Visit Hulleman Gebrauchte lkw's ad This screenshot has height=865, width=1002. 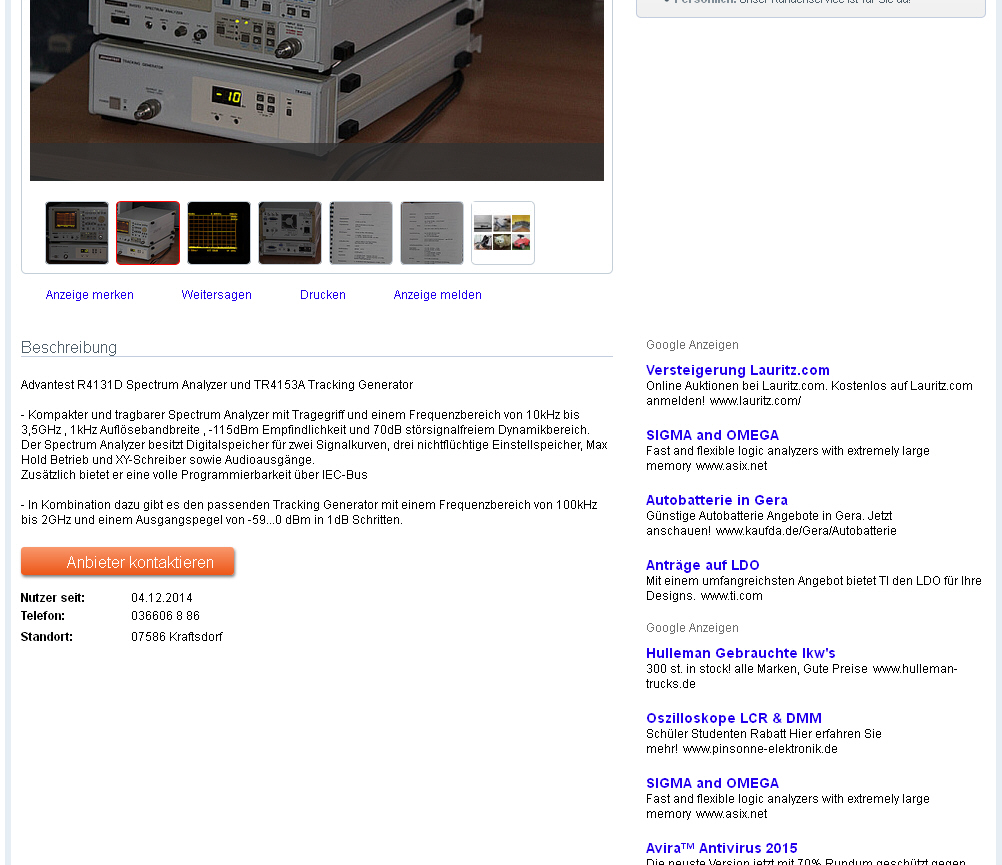[740, 654]
